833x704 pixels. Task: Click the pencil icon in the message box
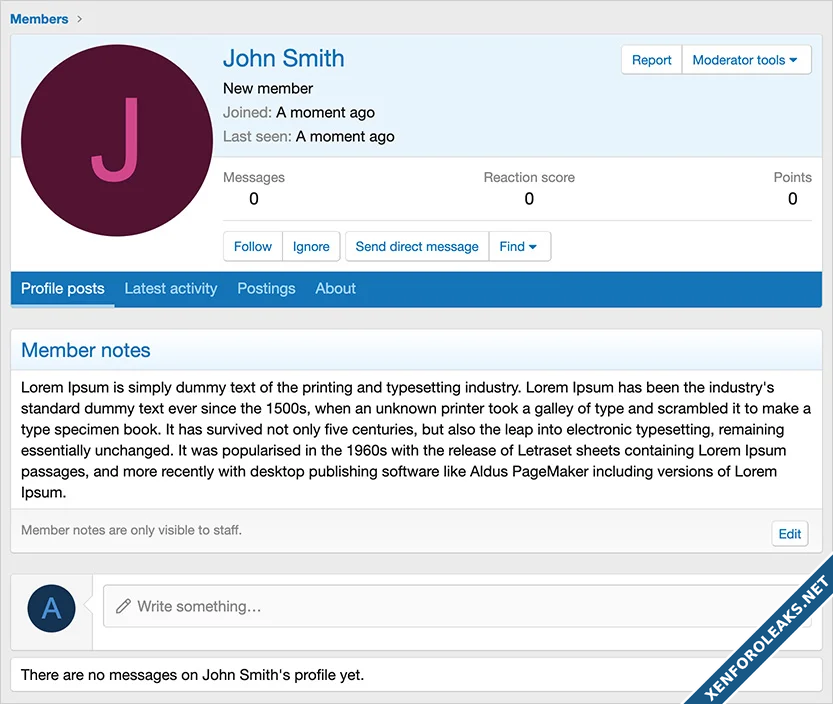click(123, 606)
